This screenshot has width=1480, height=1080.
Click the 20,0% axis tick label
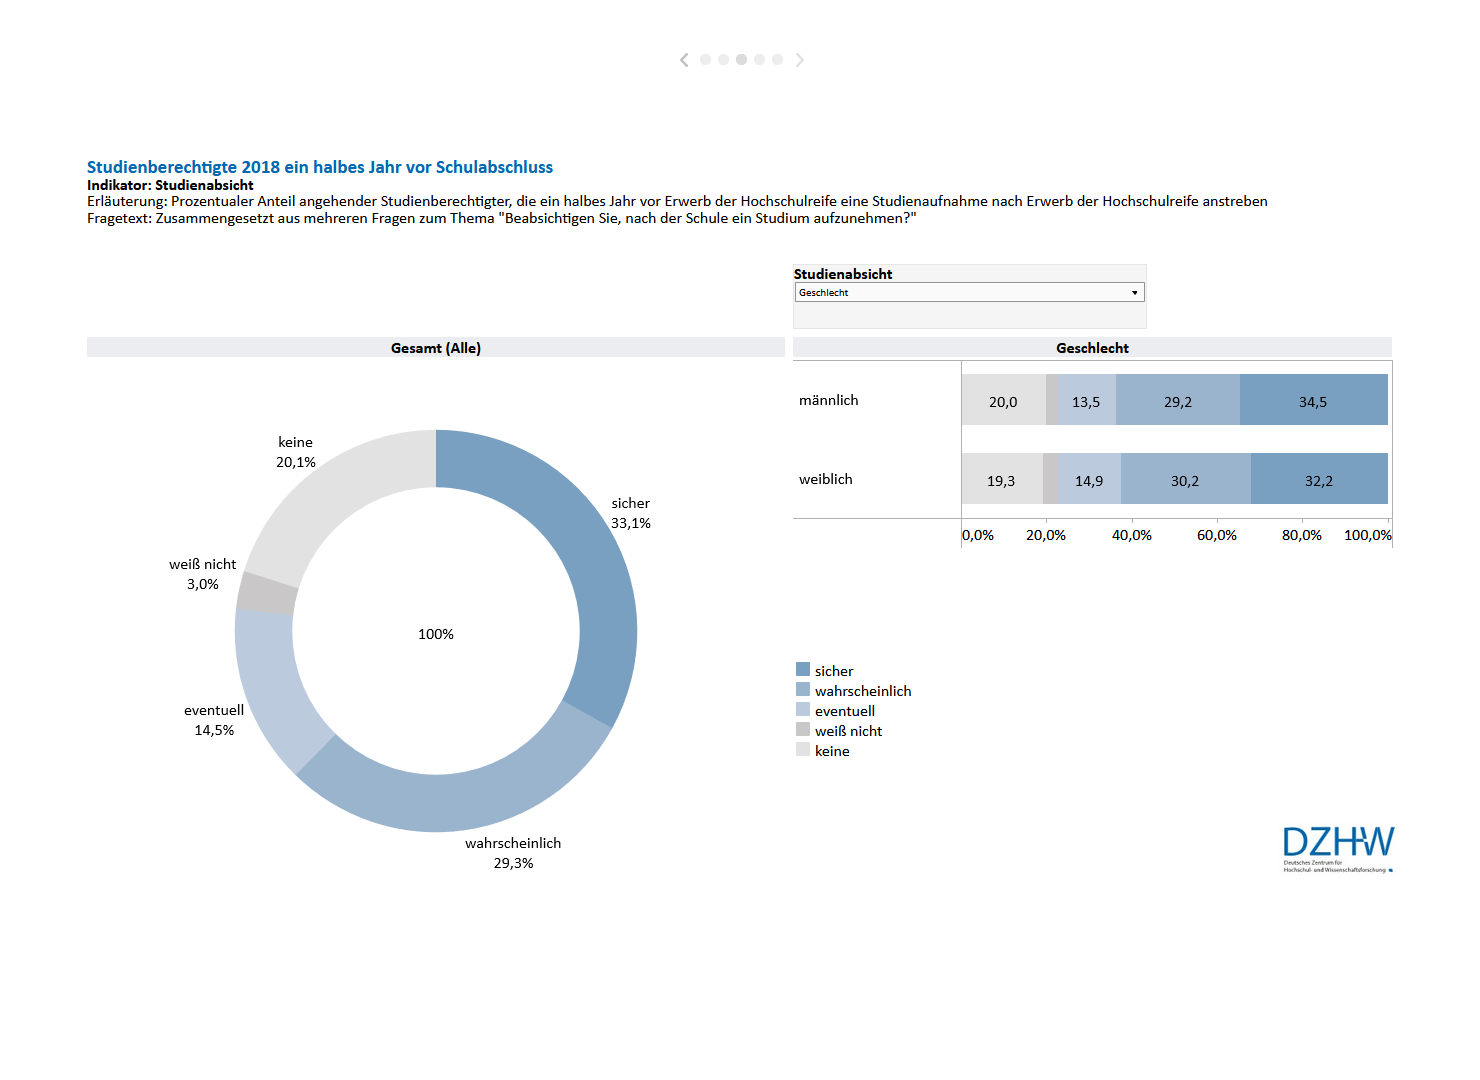(x=1046, y=535)
